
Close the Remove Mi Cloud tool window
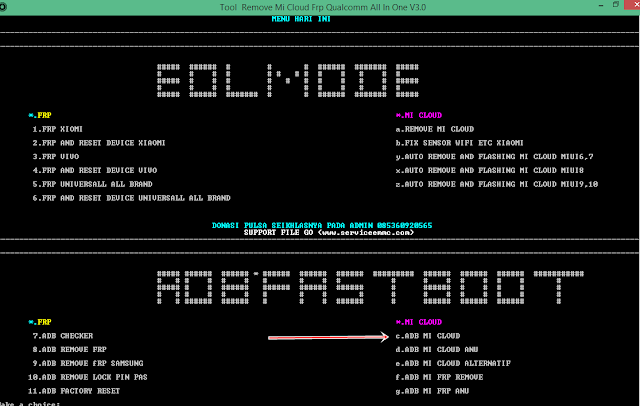point(632,5)
